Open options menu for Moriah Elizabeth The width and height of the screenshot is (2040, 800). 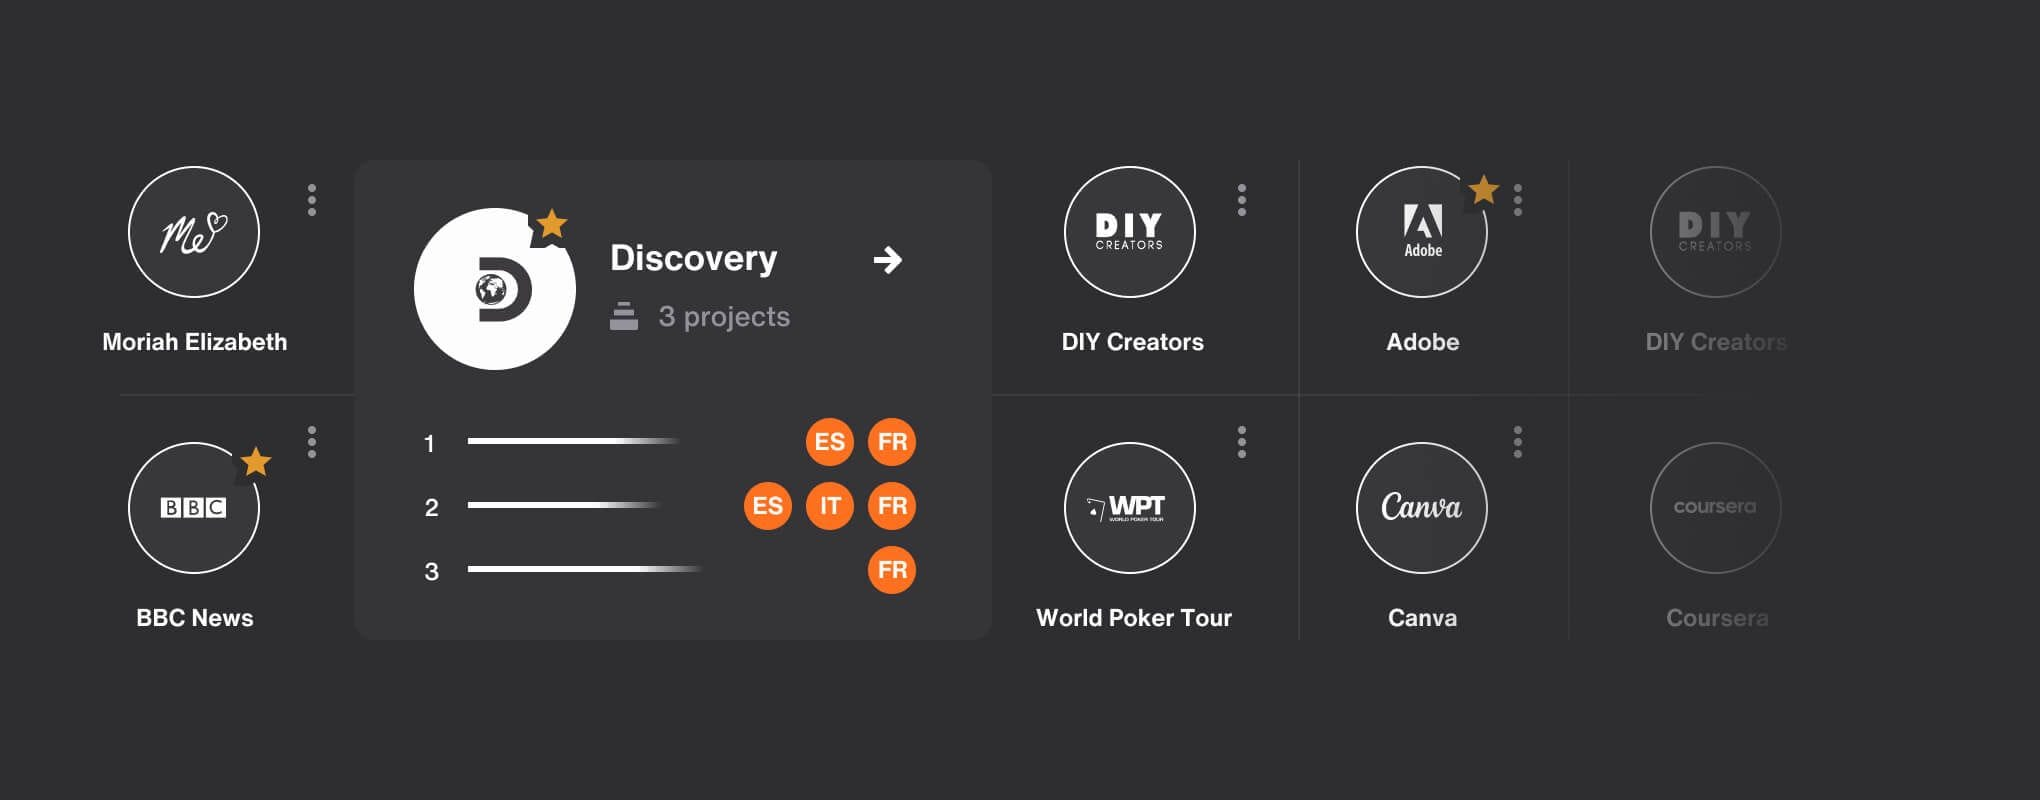312,200
